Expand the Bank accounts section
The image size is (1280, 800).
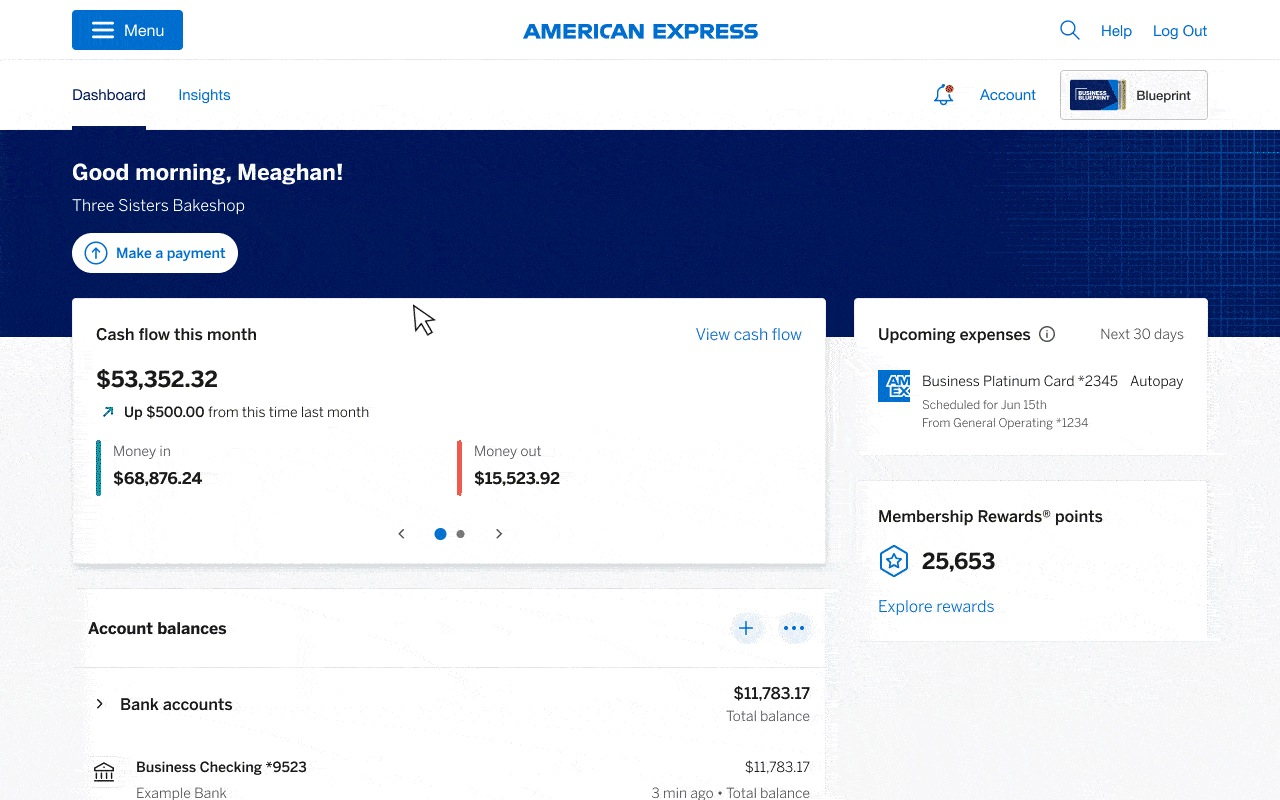click(x=98, y=704)
